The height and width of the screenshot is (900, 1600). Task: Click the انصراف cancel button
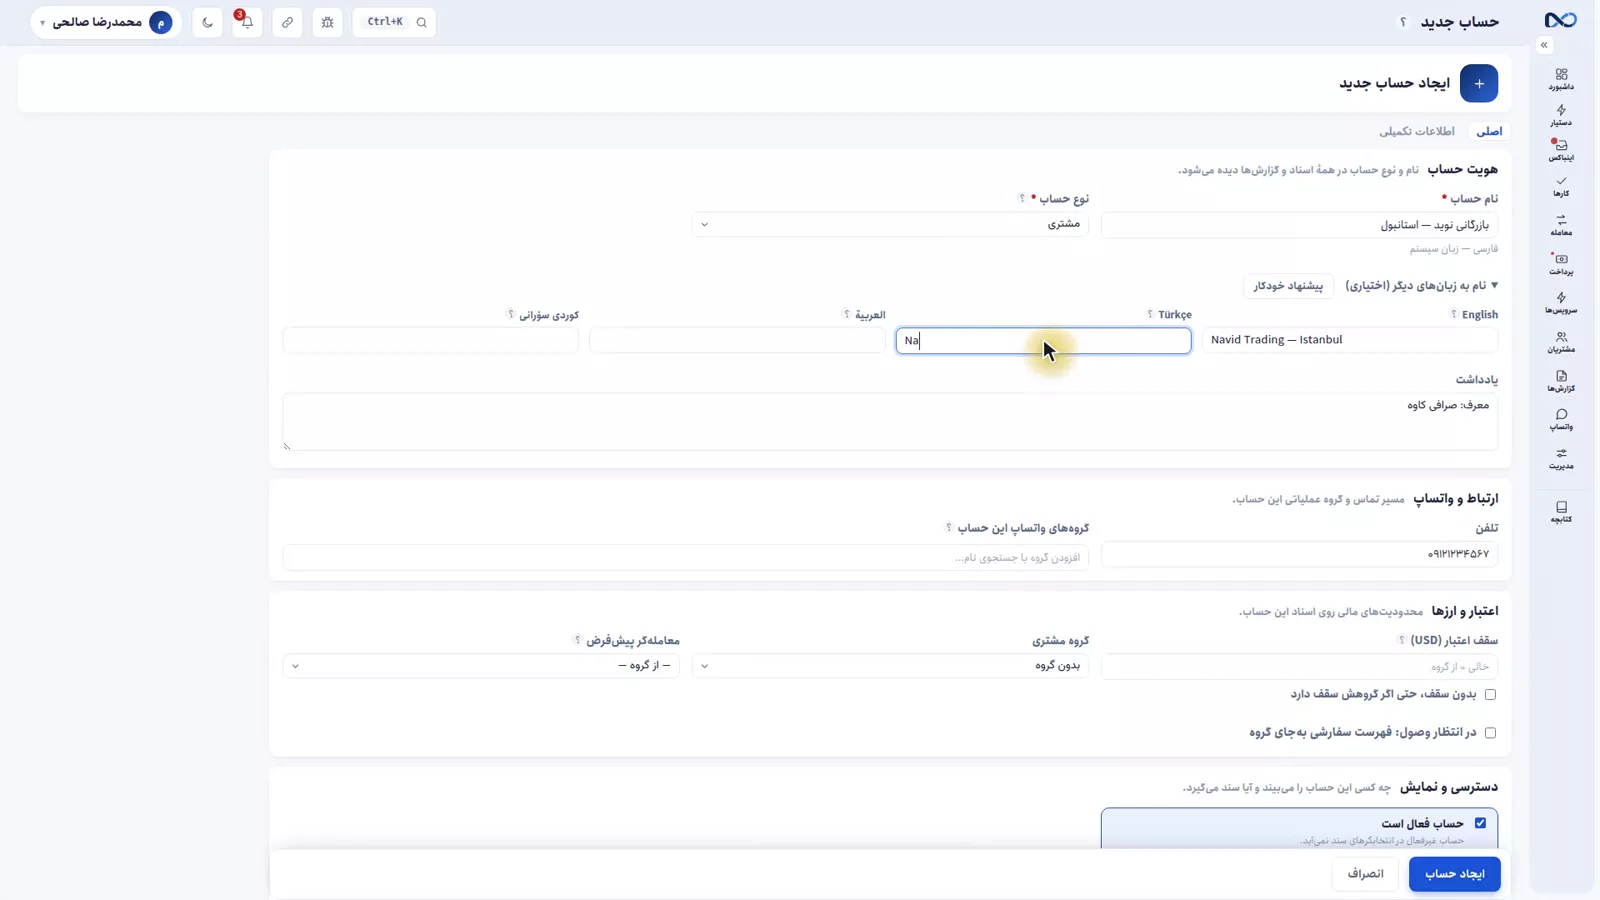pos(1365,874)
